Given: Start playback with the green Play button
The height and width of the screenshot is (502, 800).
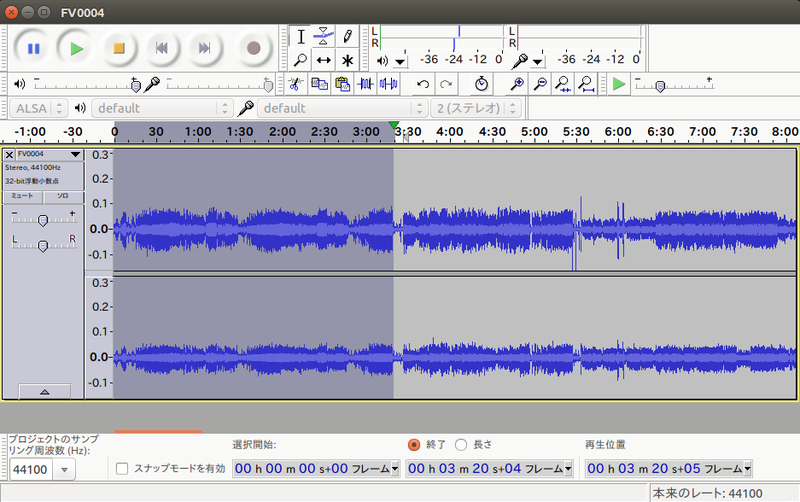Looking at the screenshot, I should click(77, 48).
